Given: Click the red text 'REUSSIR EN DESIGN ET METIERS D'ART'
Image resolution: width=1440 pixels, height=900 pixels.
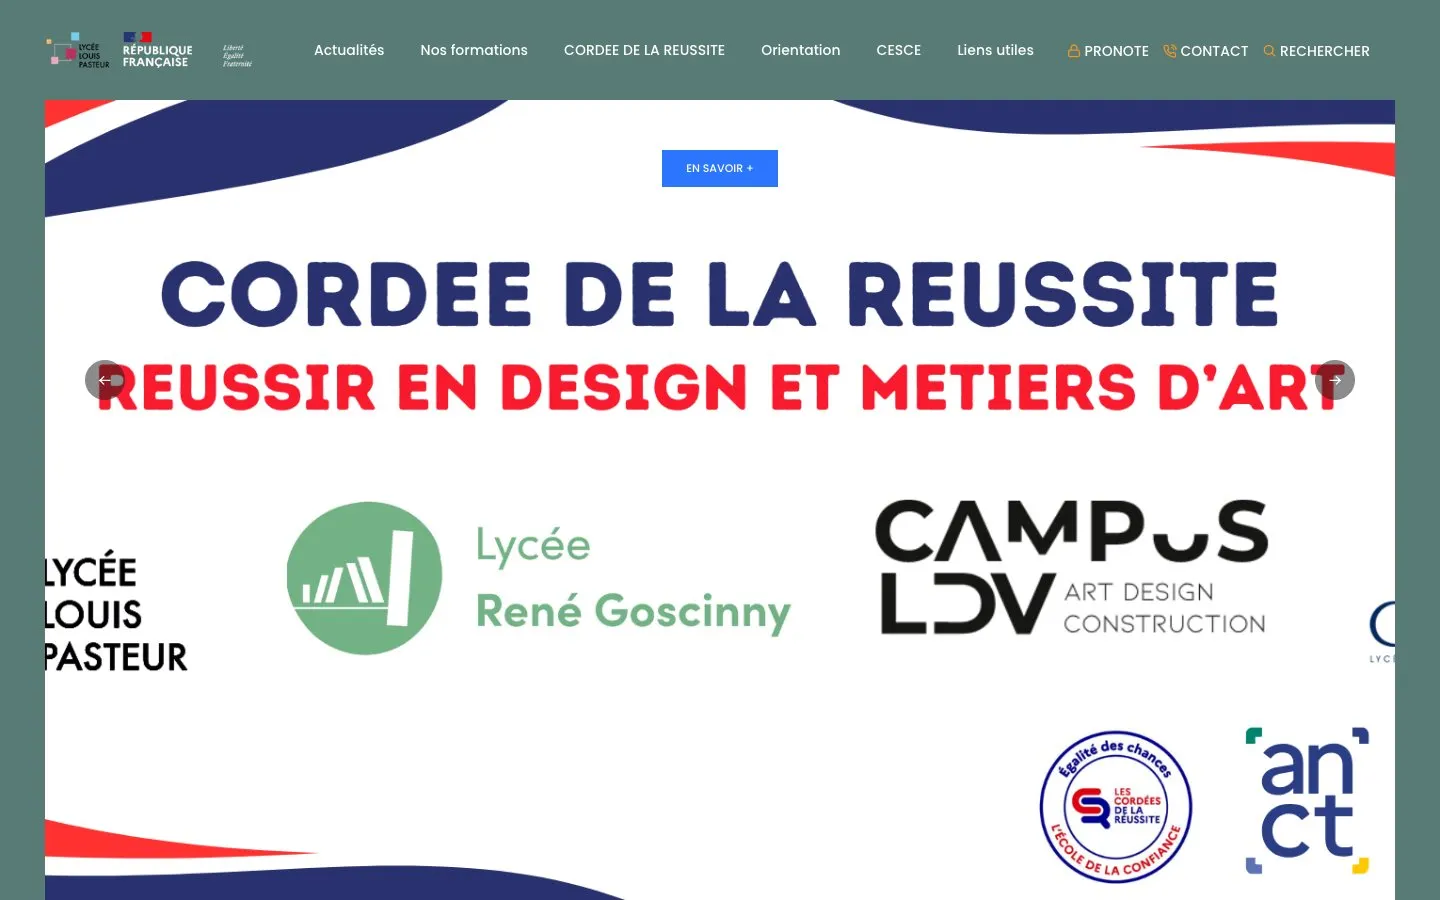Looking at the screenshot, I should tap(720, 387).
